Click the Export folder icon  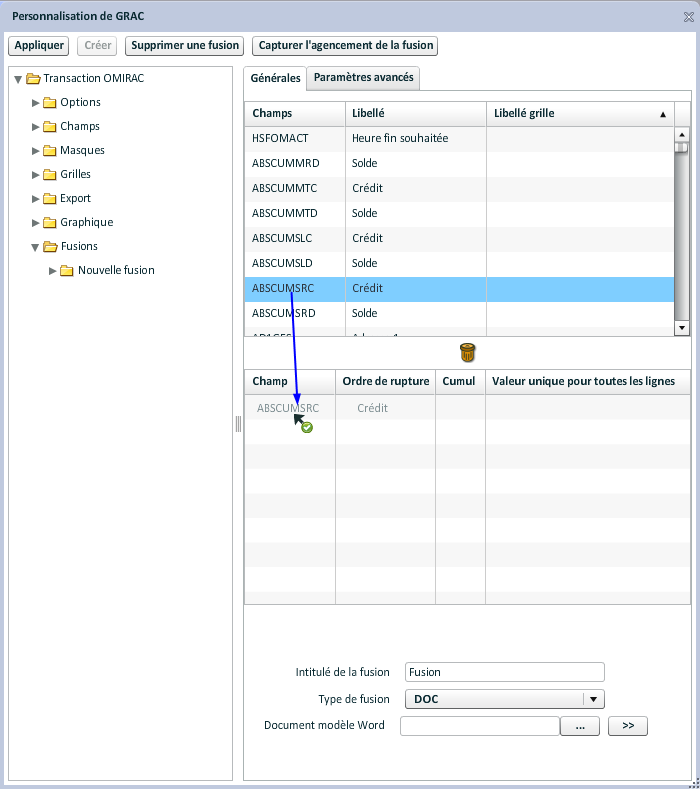click(49, 198)
